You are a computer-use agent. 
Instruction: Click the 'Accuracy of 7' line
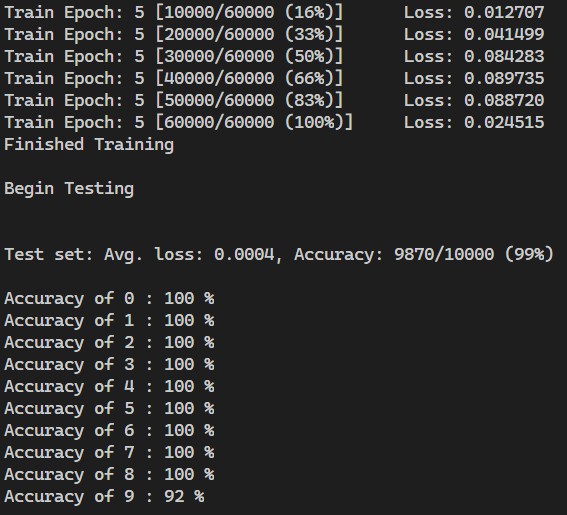coord(109,452)
